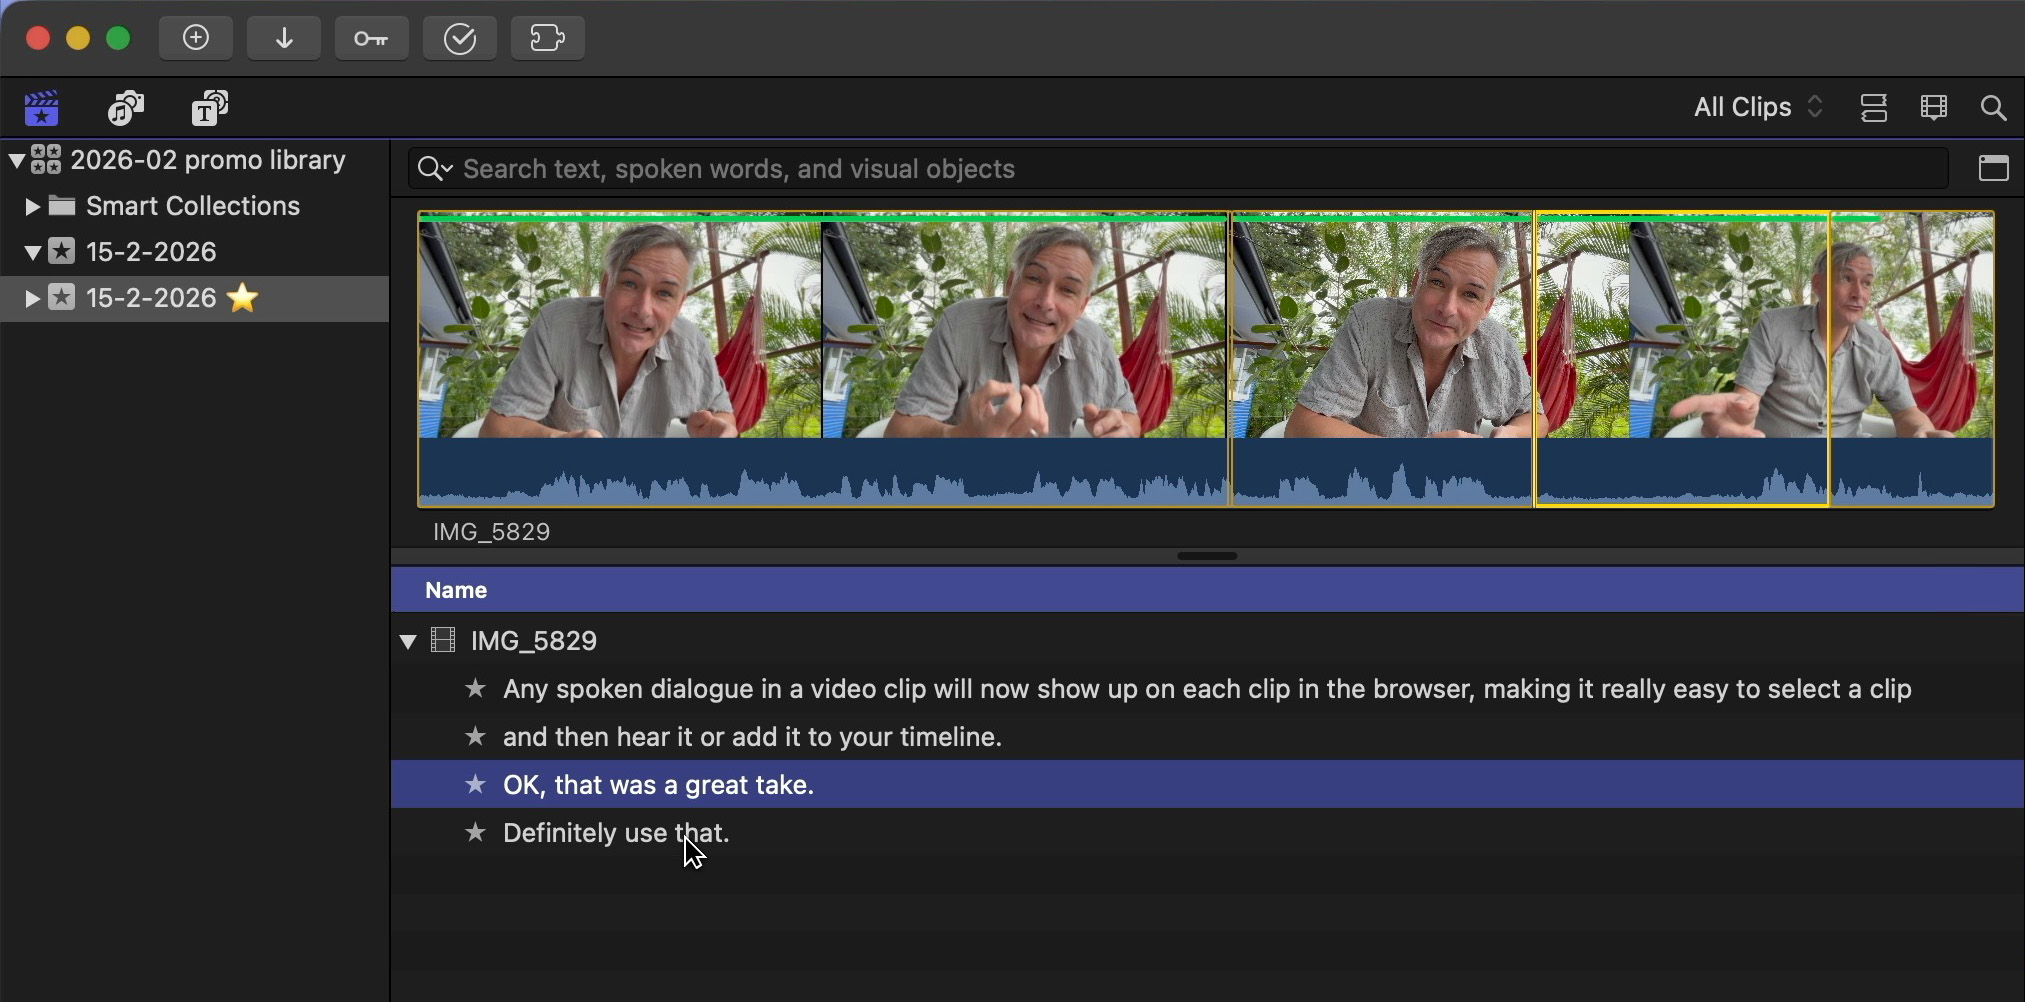Show the Titles and Generators sidebar
Image resolution: width=2025 pixels, height=1002 pixels.
pyautogui.click(x=210, y=108)
